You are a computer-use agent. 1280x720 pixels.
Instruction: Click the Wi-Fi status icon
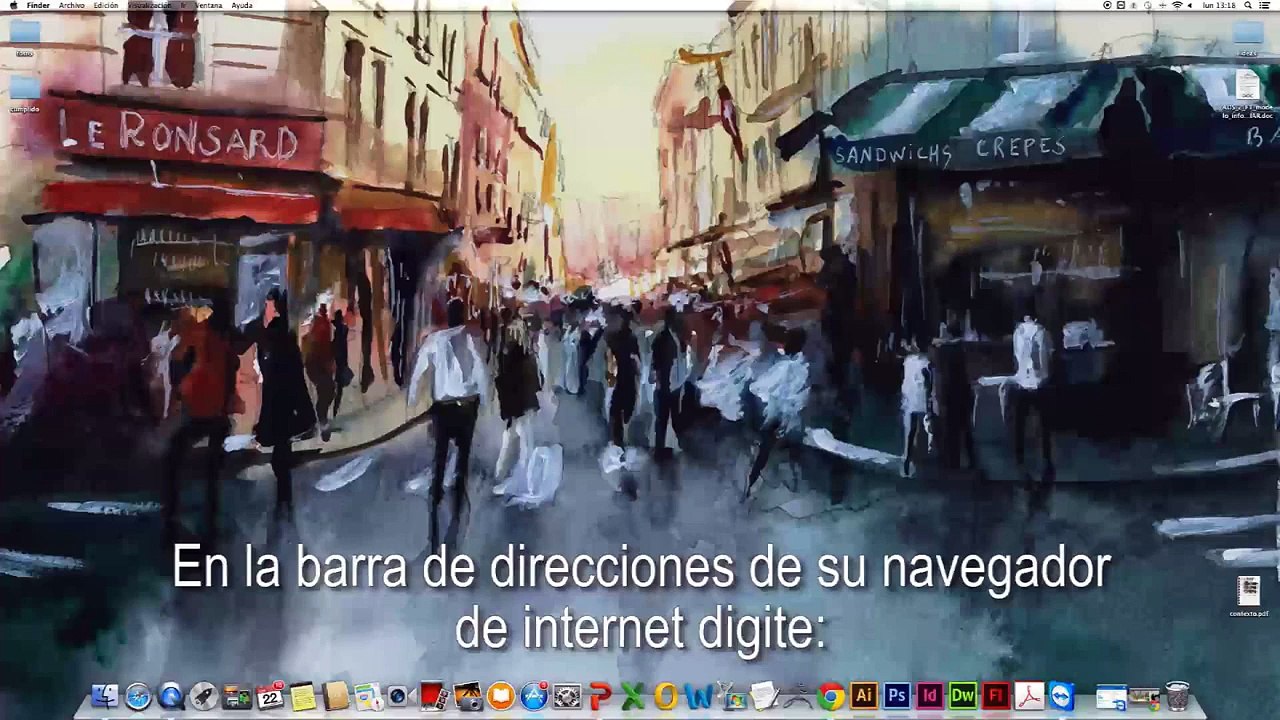pos(1177,5)
